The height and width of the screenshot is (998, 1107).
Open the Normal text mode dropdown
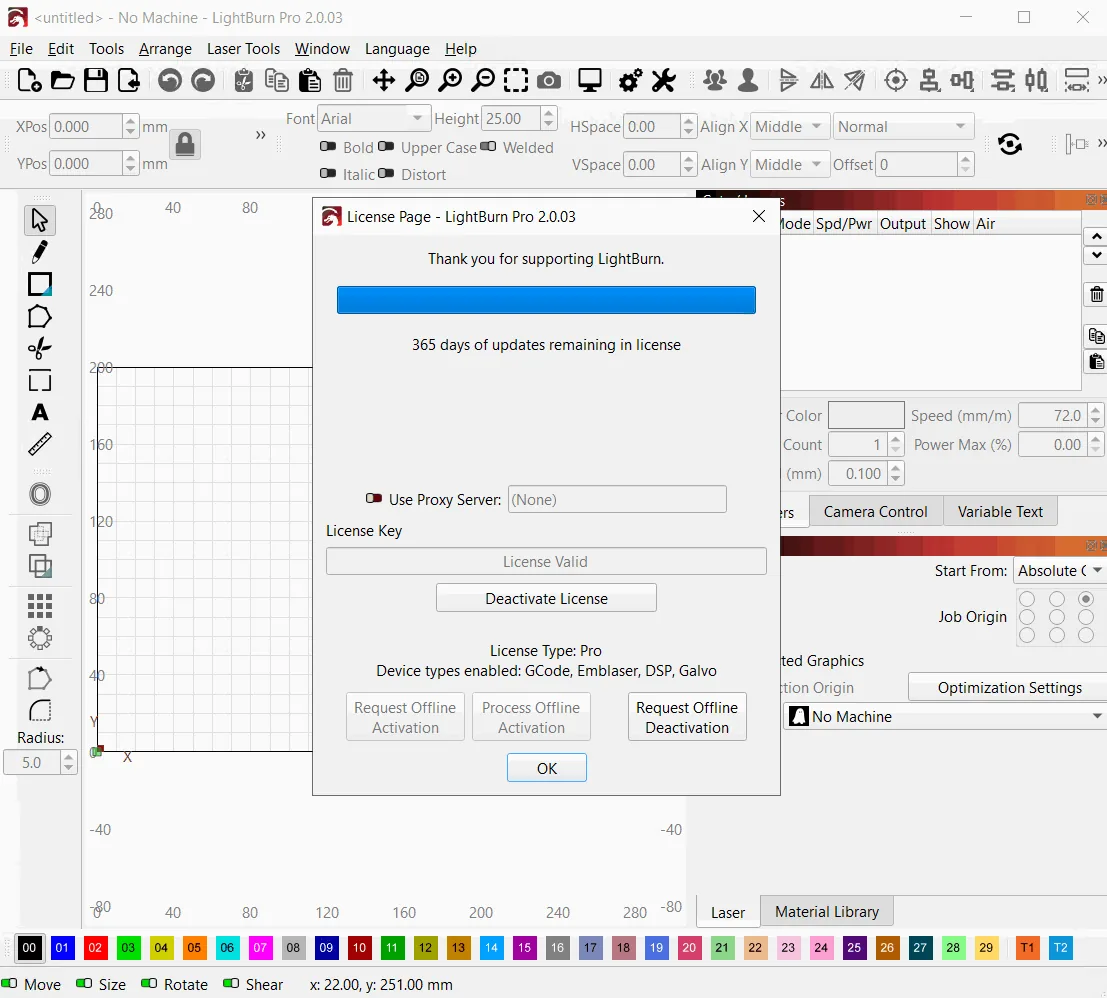tap(903, 126)
